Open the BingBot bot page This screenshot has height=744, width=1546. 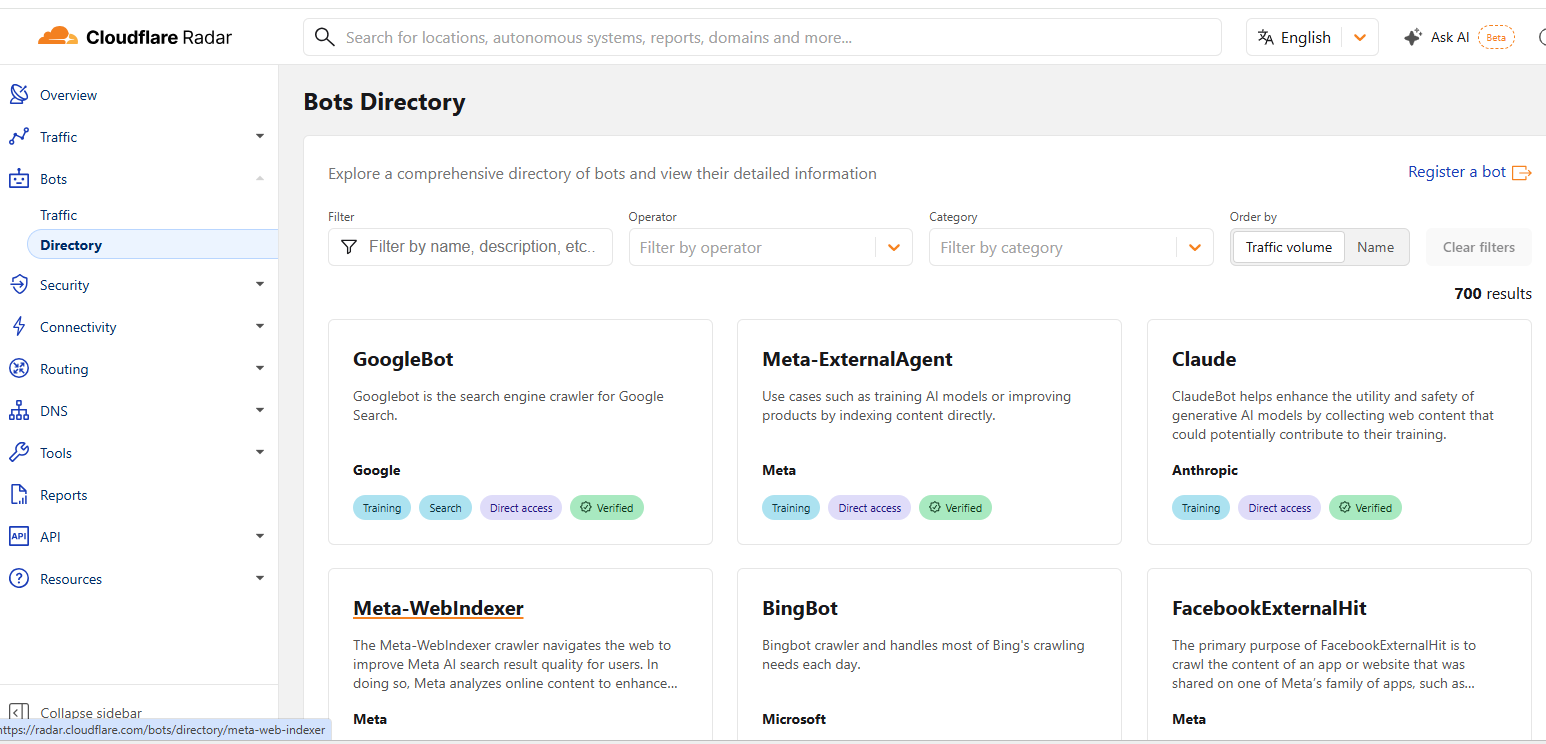coord(799,608)
